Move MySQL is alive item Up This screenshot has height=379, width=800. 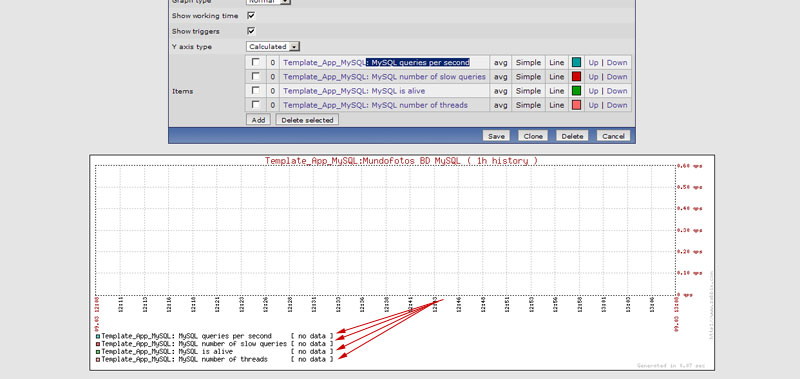593,91
